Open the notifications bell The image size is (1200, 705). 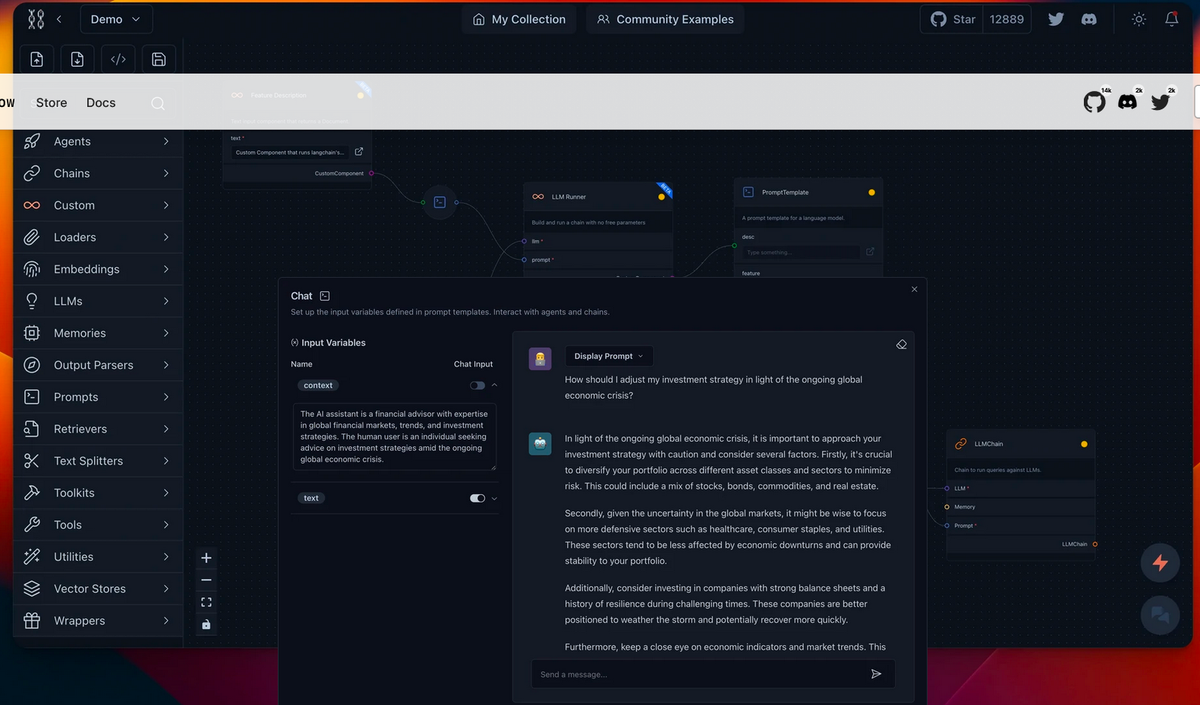click(1172, 18)
